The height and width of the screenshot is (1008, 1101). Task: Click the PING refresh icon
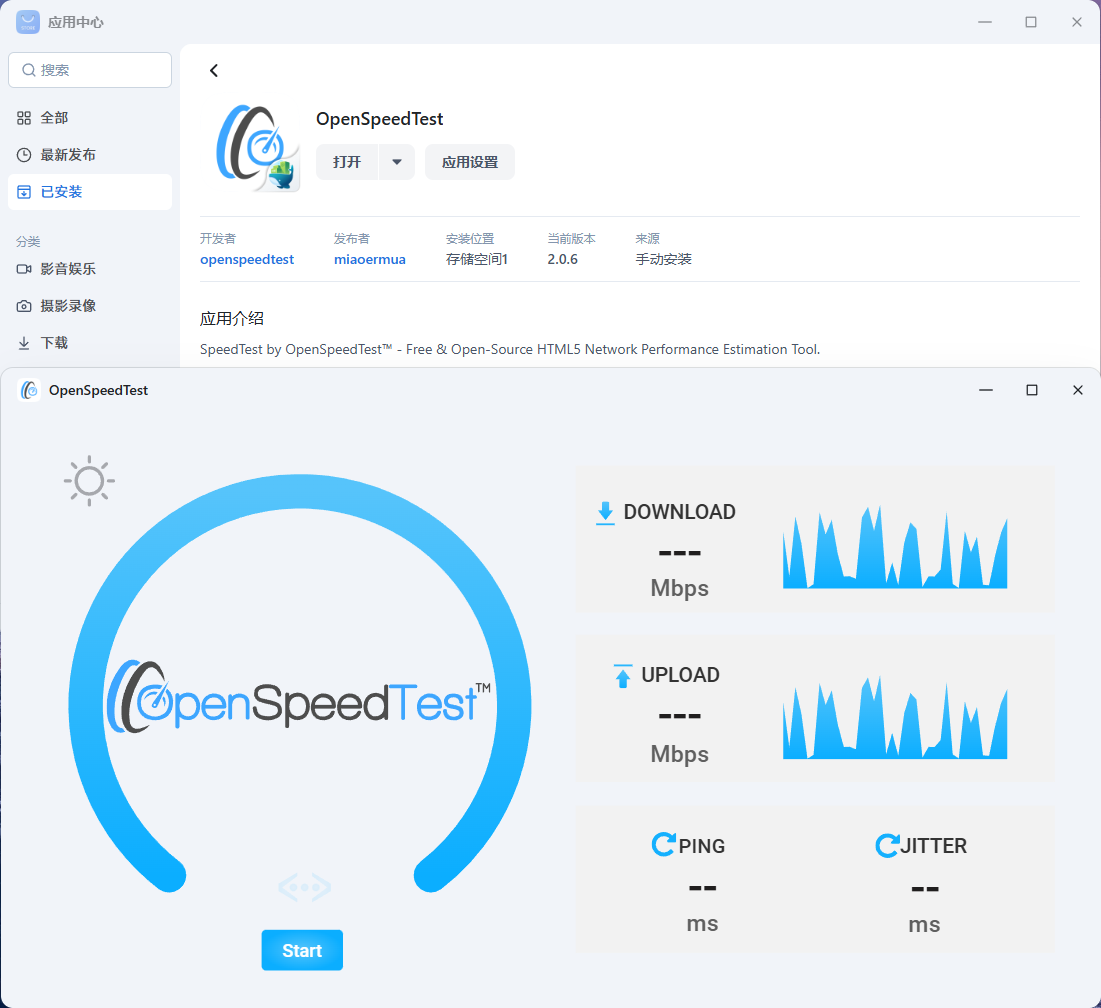click(663, 844)
